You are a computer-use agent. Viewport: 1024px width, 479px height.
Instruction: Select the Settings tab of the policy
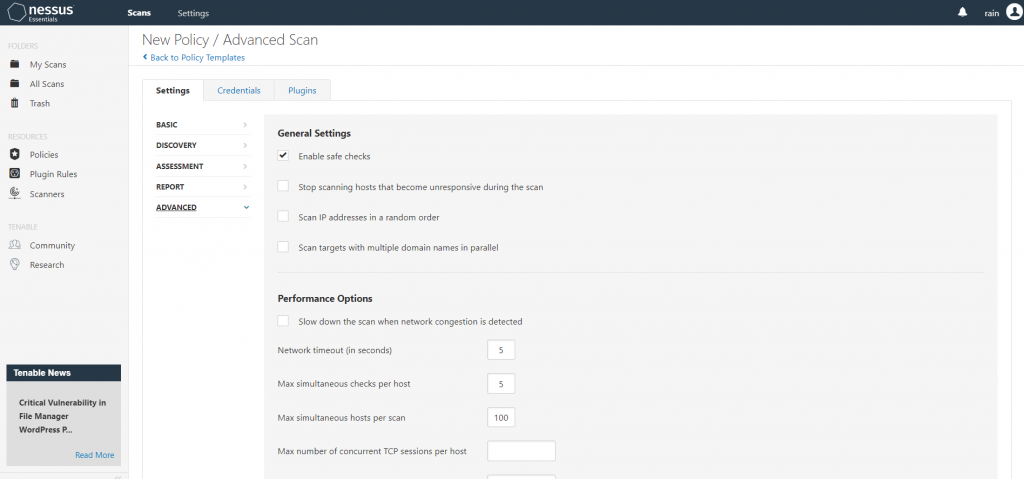(173, 90)
